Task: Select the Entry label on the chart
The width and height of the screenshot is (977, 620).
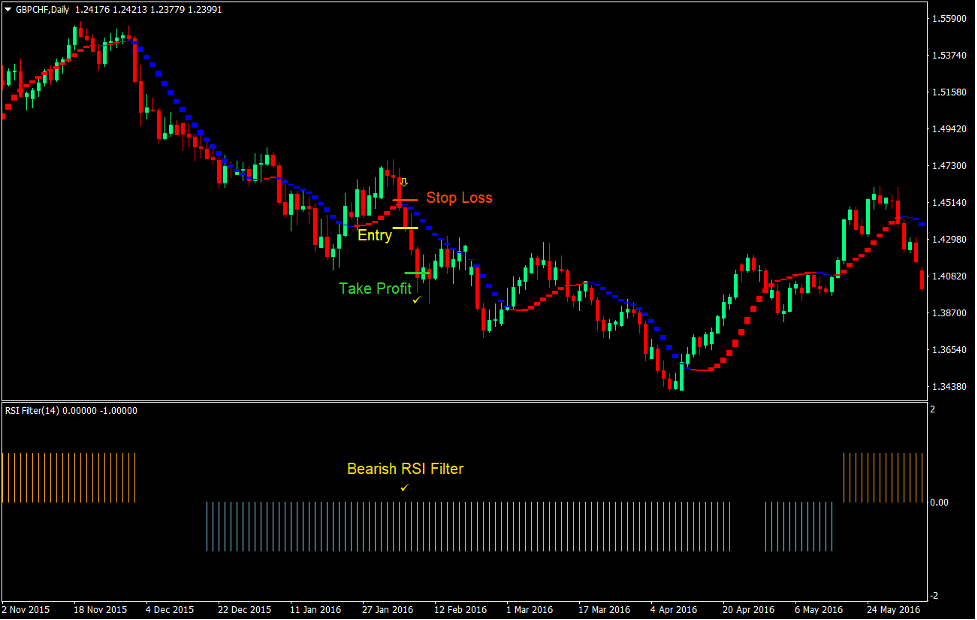Action: pos(375,236)
